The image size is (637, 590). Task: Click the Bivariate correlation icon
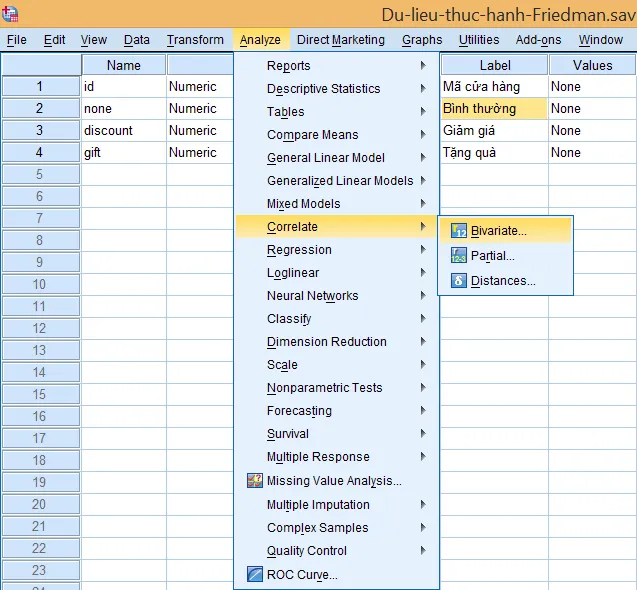[x=459, y=231]
